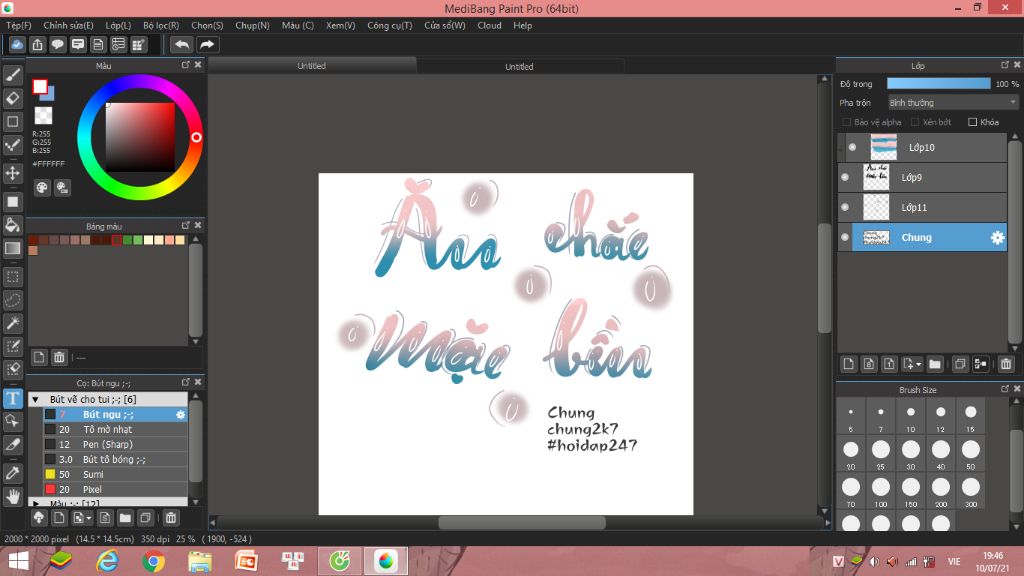
Task: Hide the Chung layer
Action: click(x=845, y=238)
